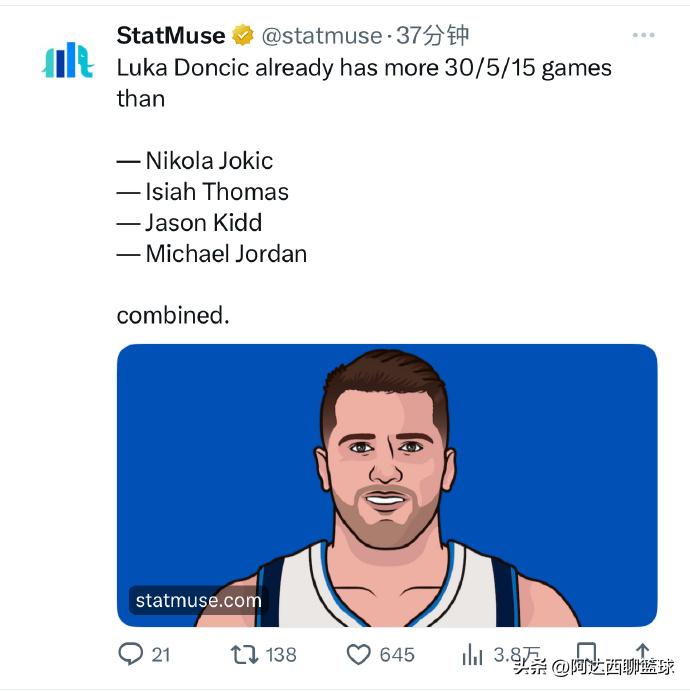Bookmark the tweet with bookmark icon
Image resolution: width=690 pixels, height=691 pixels.
tap(586, 652)
